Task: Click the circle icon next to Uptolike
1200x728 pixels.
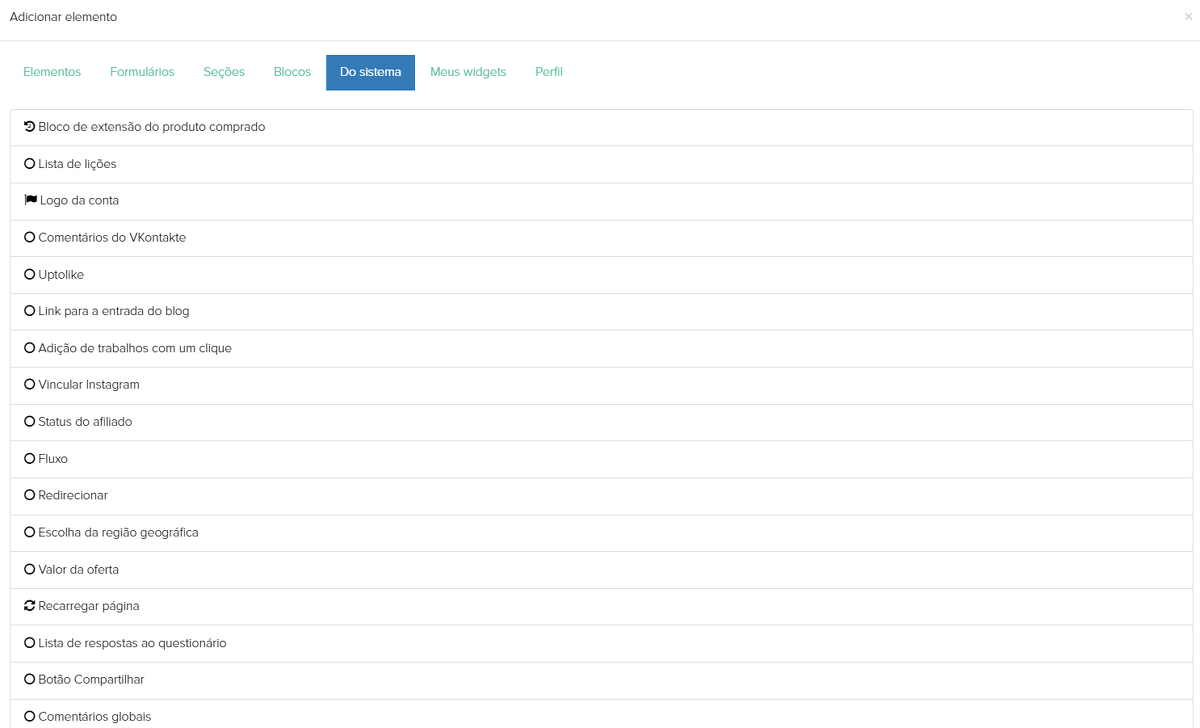Action: [29, 274]
